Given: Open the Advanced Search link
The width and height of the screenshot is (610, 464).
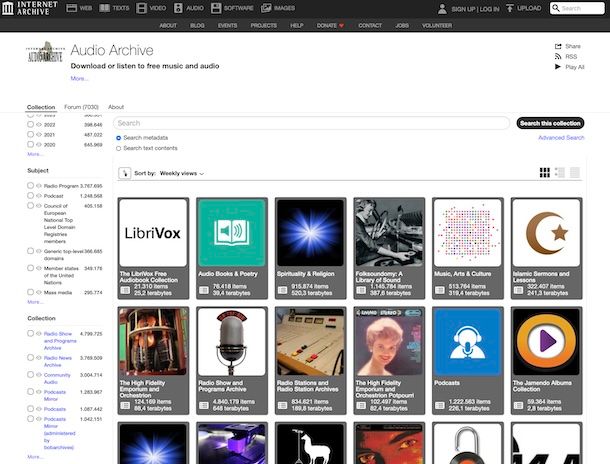Looking at the screenshot, I should [x=561, y=138].
